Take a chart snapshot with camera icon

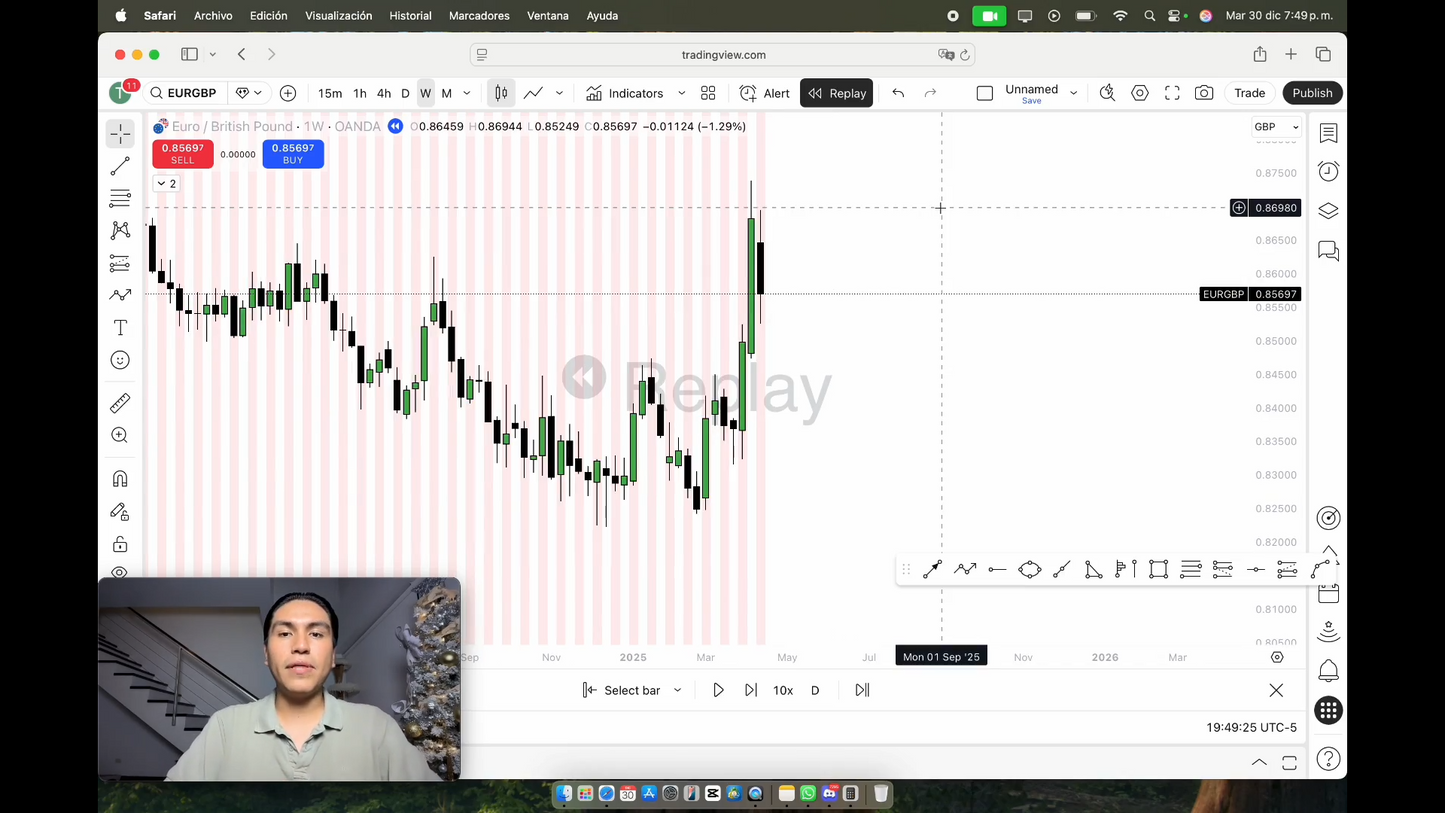click(x=1204, y=93)
